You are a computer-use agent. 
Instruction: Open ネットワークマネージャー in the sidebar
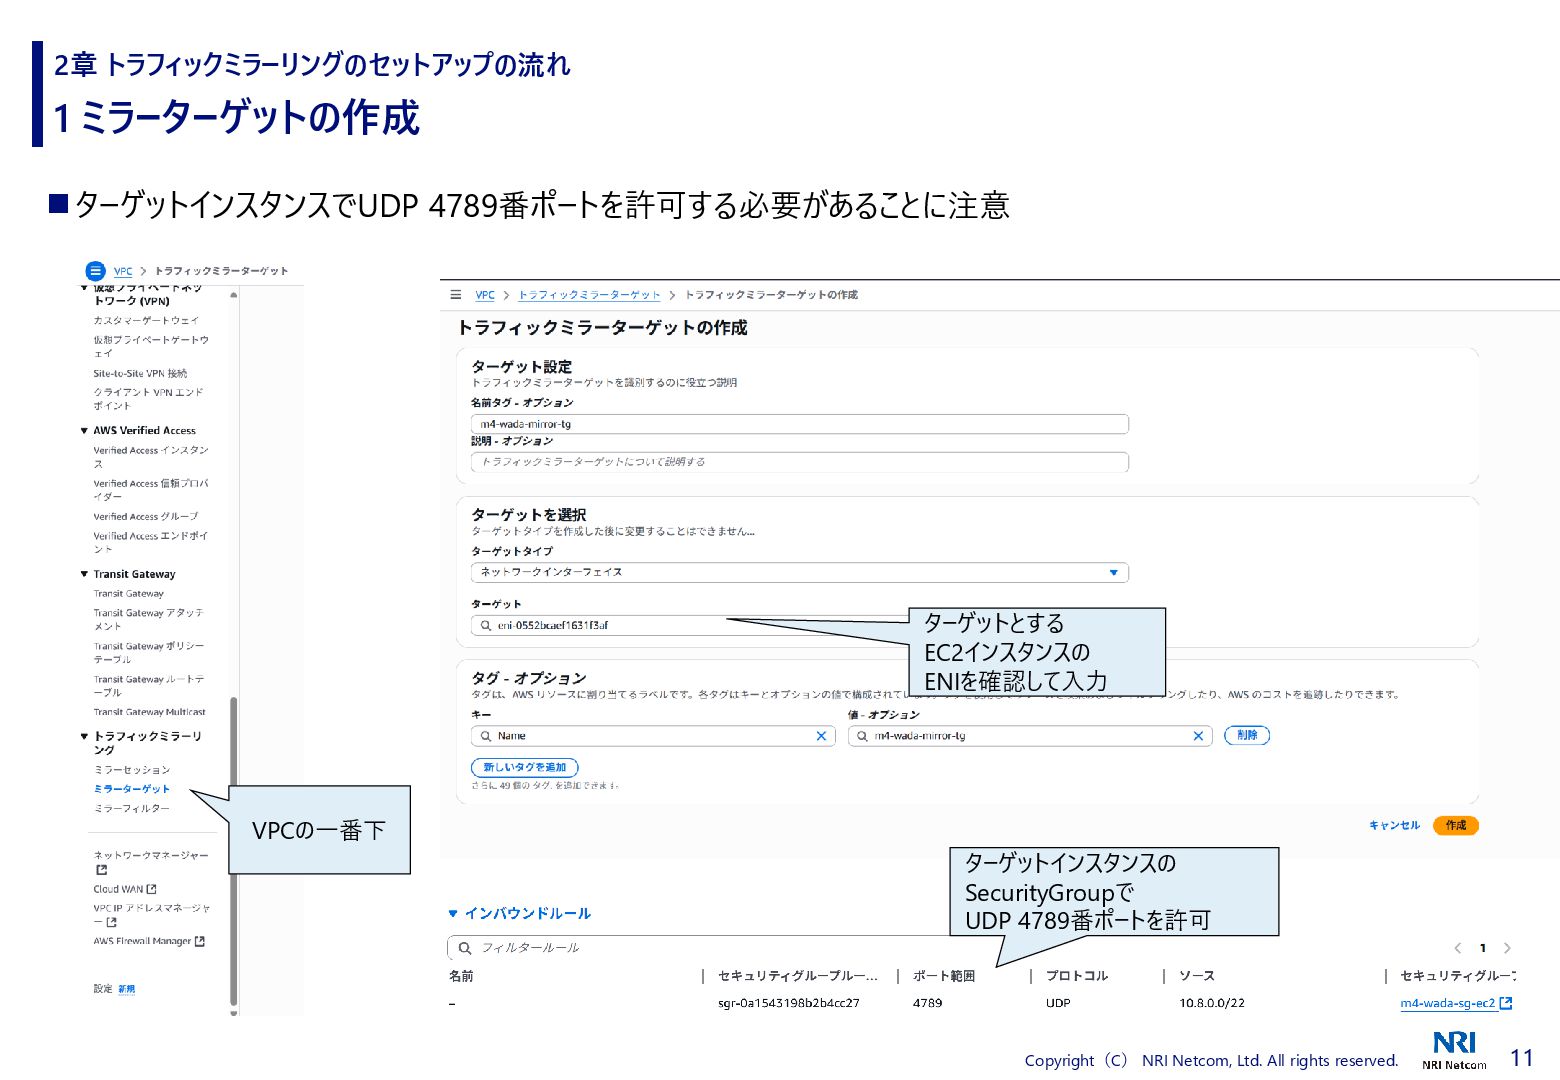point(151,856)
